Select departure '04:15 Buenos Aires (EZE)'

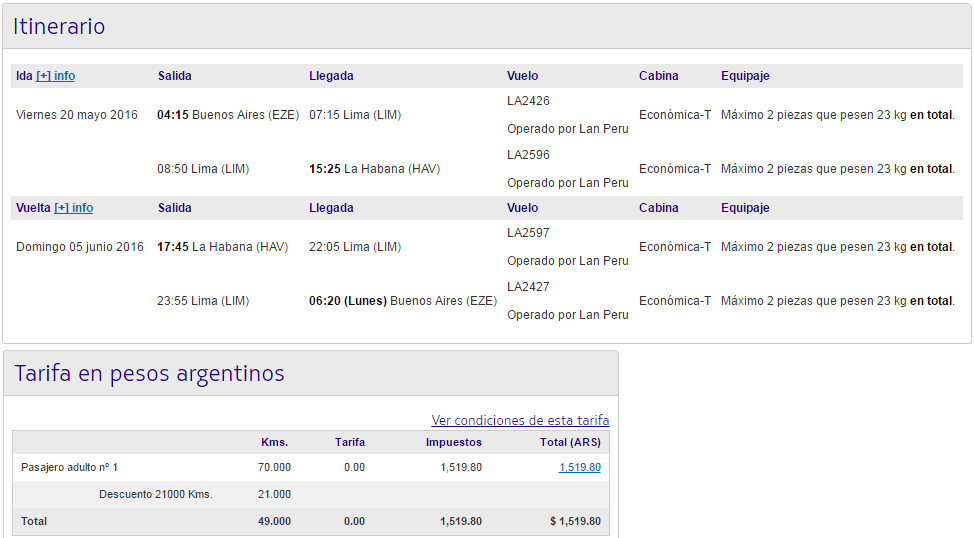coord(228,115)
